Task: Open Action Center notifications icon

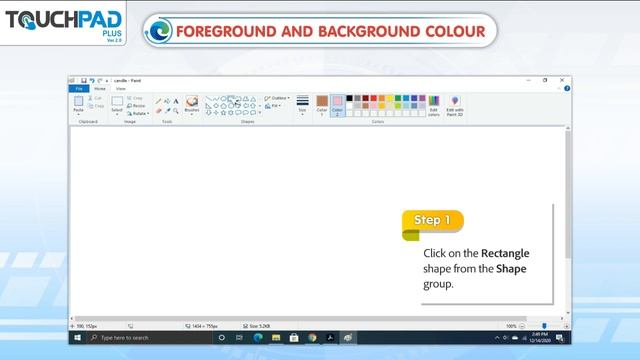Action: point(560,338)
